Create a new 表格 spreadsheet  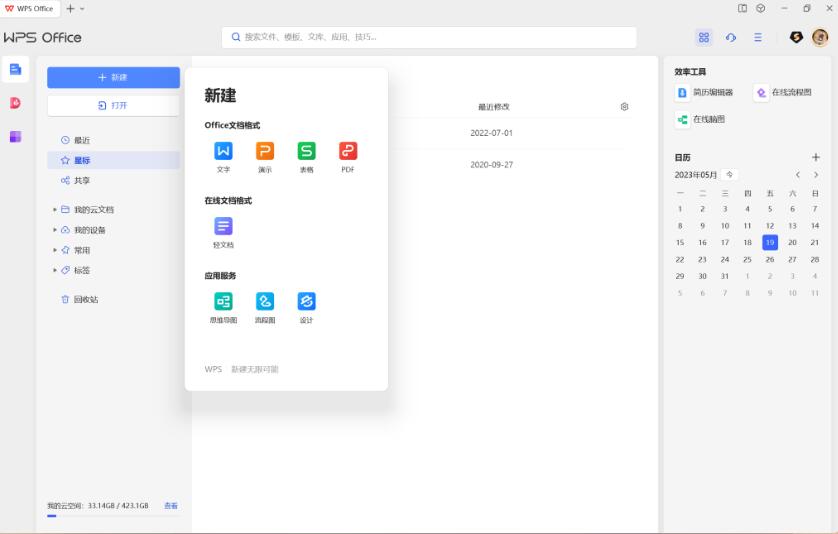point(306,151)
